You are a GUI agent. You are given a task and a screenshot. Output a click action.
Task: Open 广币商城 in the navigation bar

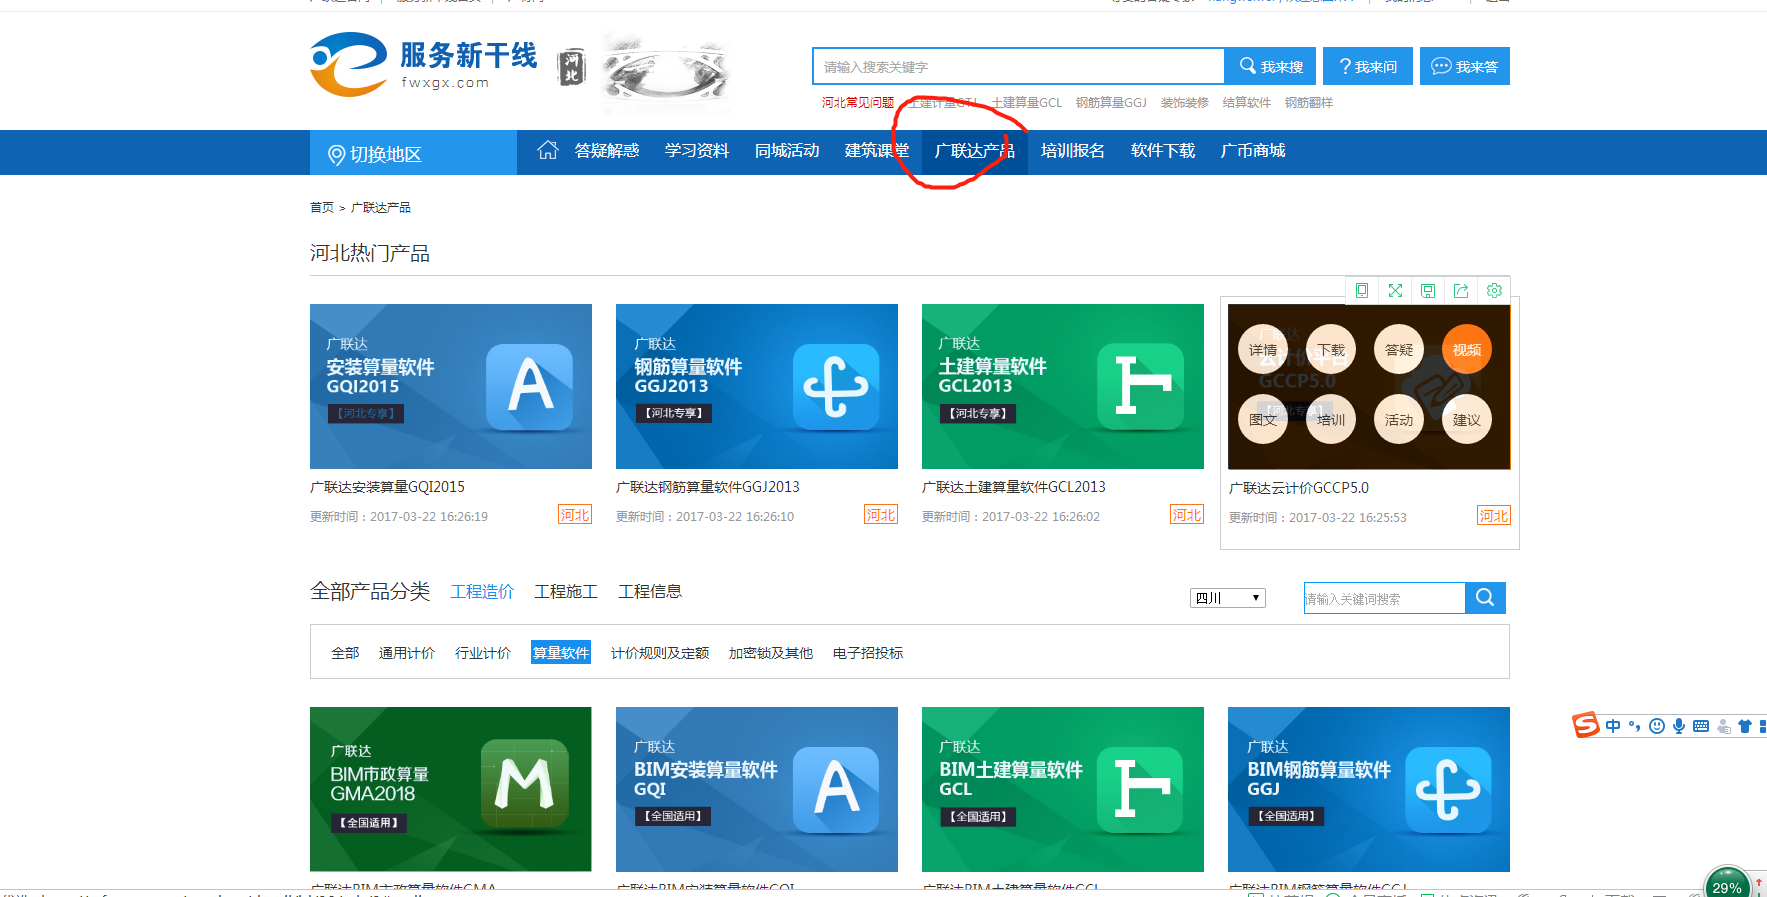(x=1253, y=150)
